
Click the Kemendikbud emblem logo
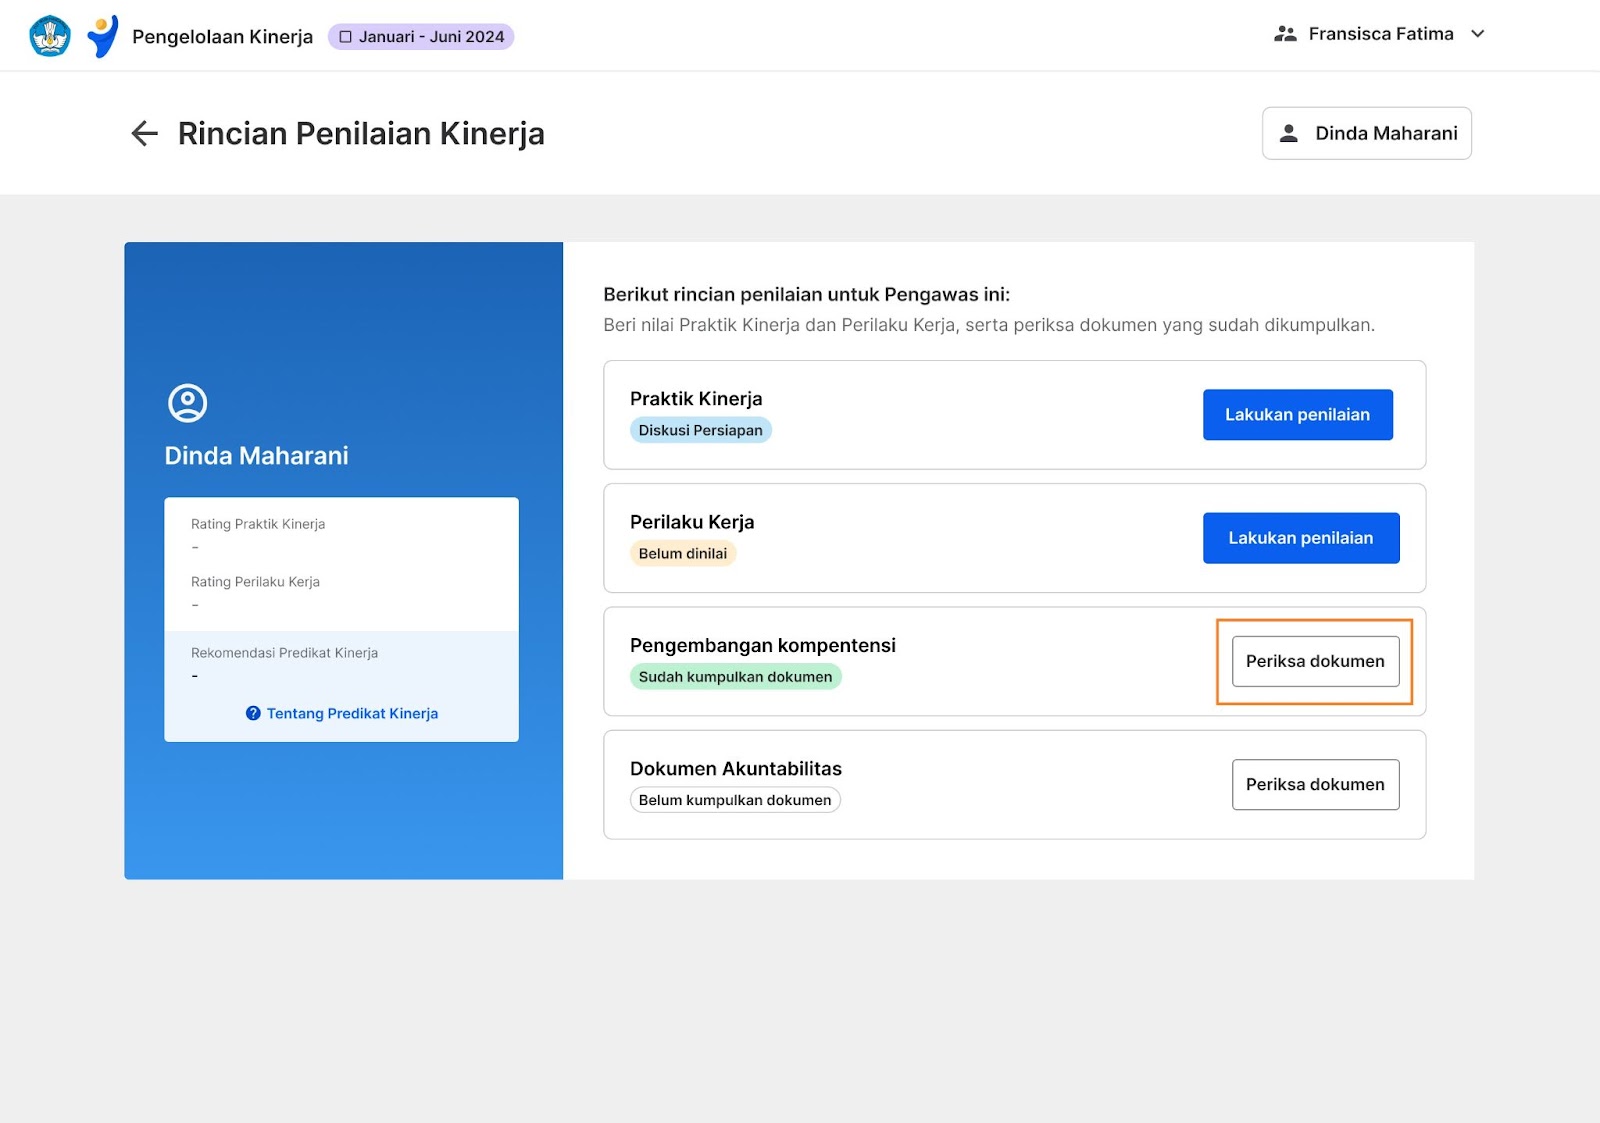click(50, 36)
